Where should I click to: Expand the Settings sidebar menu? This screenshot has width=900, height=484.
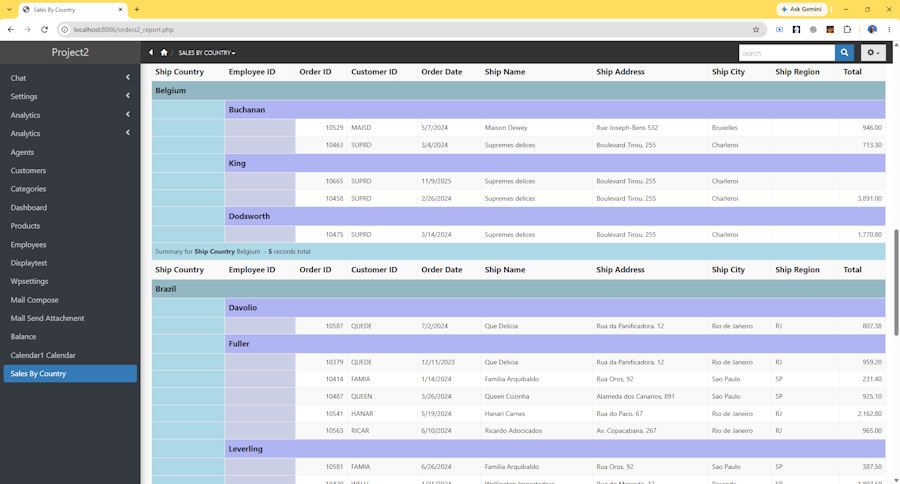[x=70, y=96]
